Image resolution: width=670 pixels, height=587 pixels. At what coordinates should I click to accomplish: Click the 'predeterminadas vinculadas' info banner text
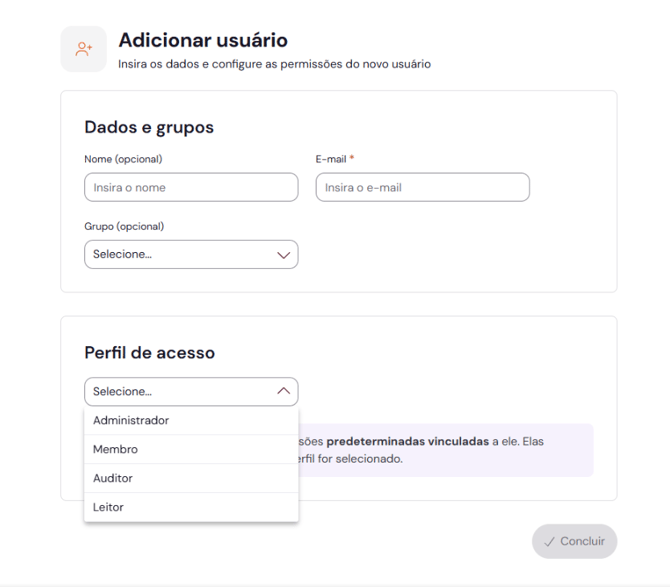(x=407, y=441)
